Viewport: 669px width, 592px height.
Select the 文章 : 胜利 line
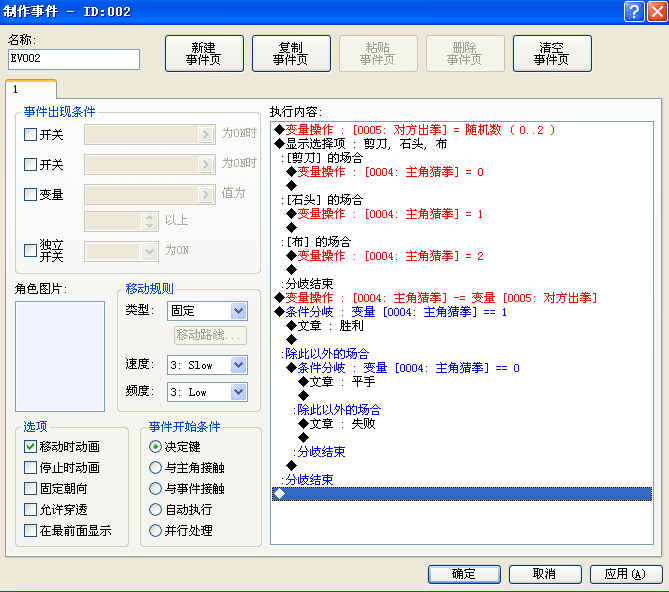[462, 326]
